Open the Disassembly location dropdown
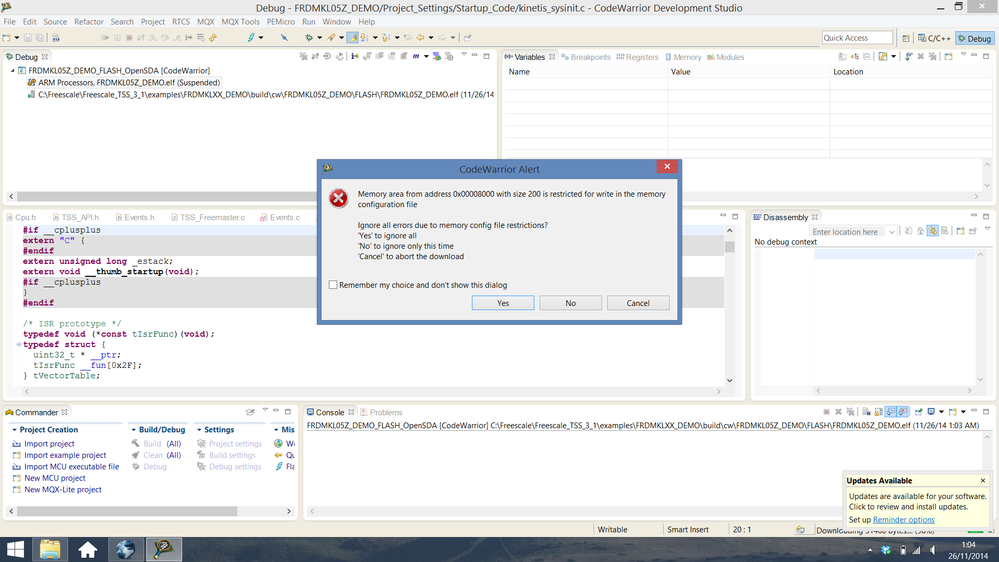The image size is (999, 562). click(892, 232)
